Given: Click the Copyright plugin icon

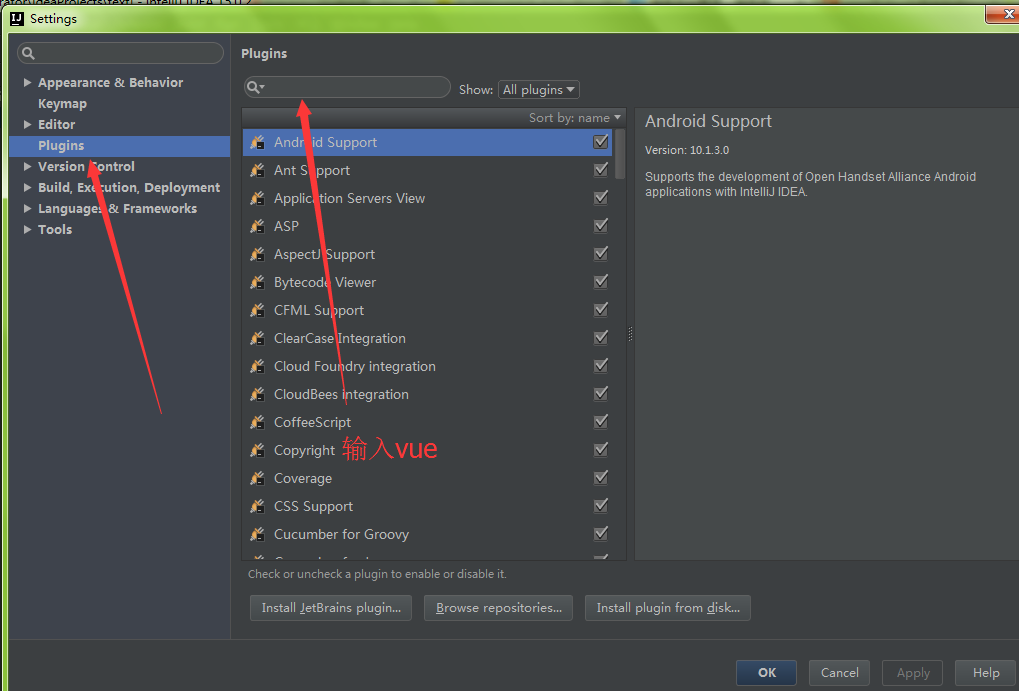Looking at the screenshot, I should coord(257,450).
